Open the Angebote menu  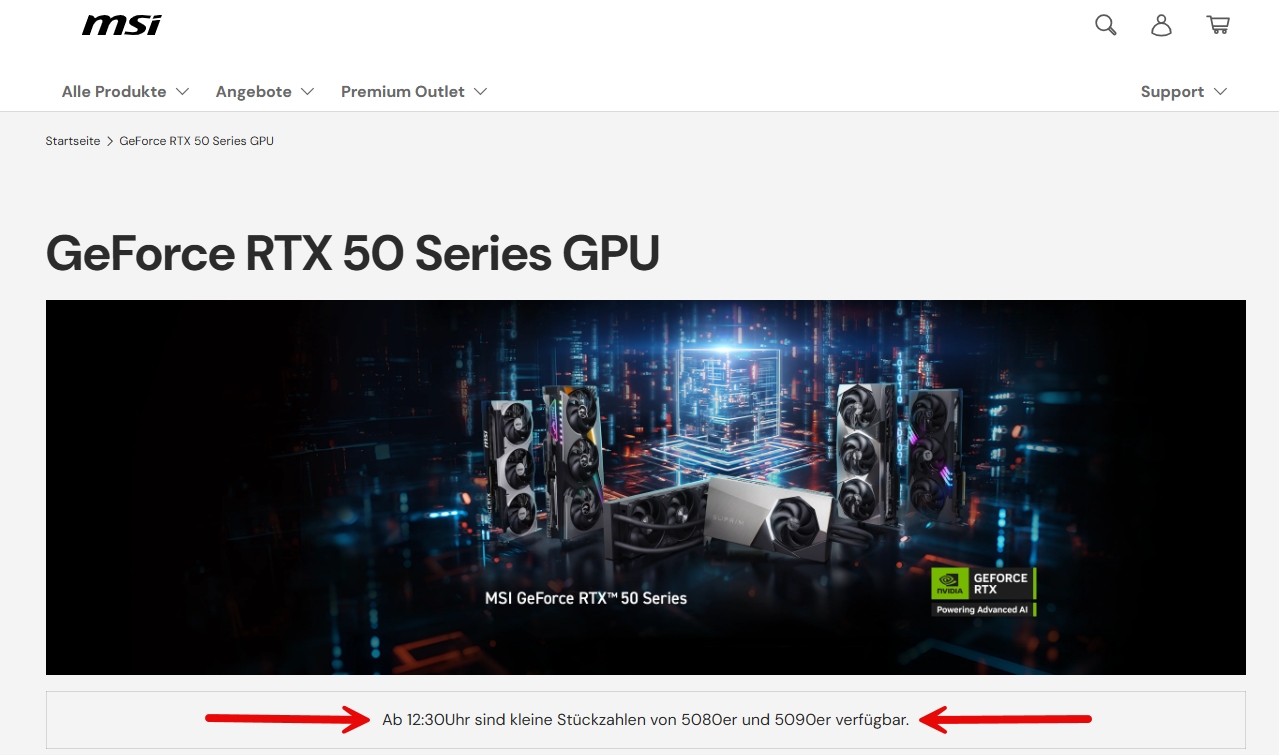point(265,91)
